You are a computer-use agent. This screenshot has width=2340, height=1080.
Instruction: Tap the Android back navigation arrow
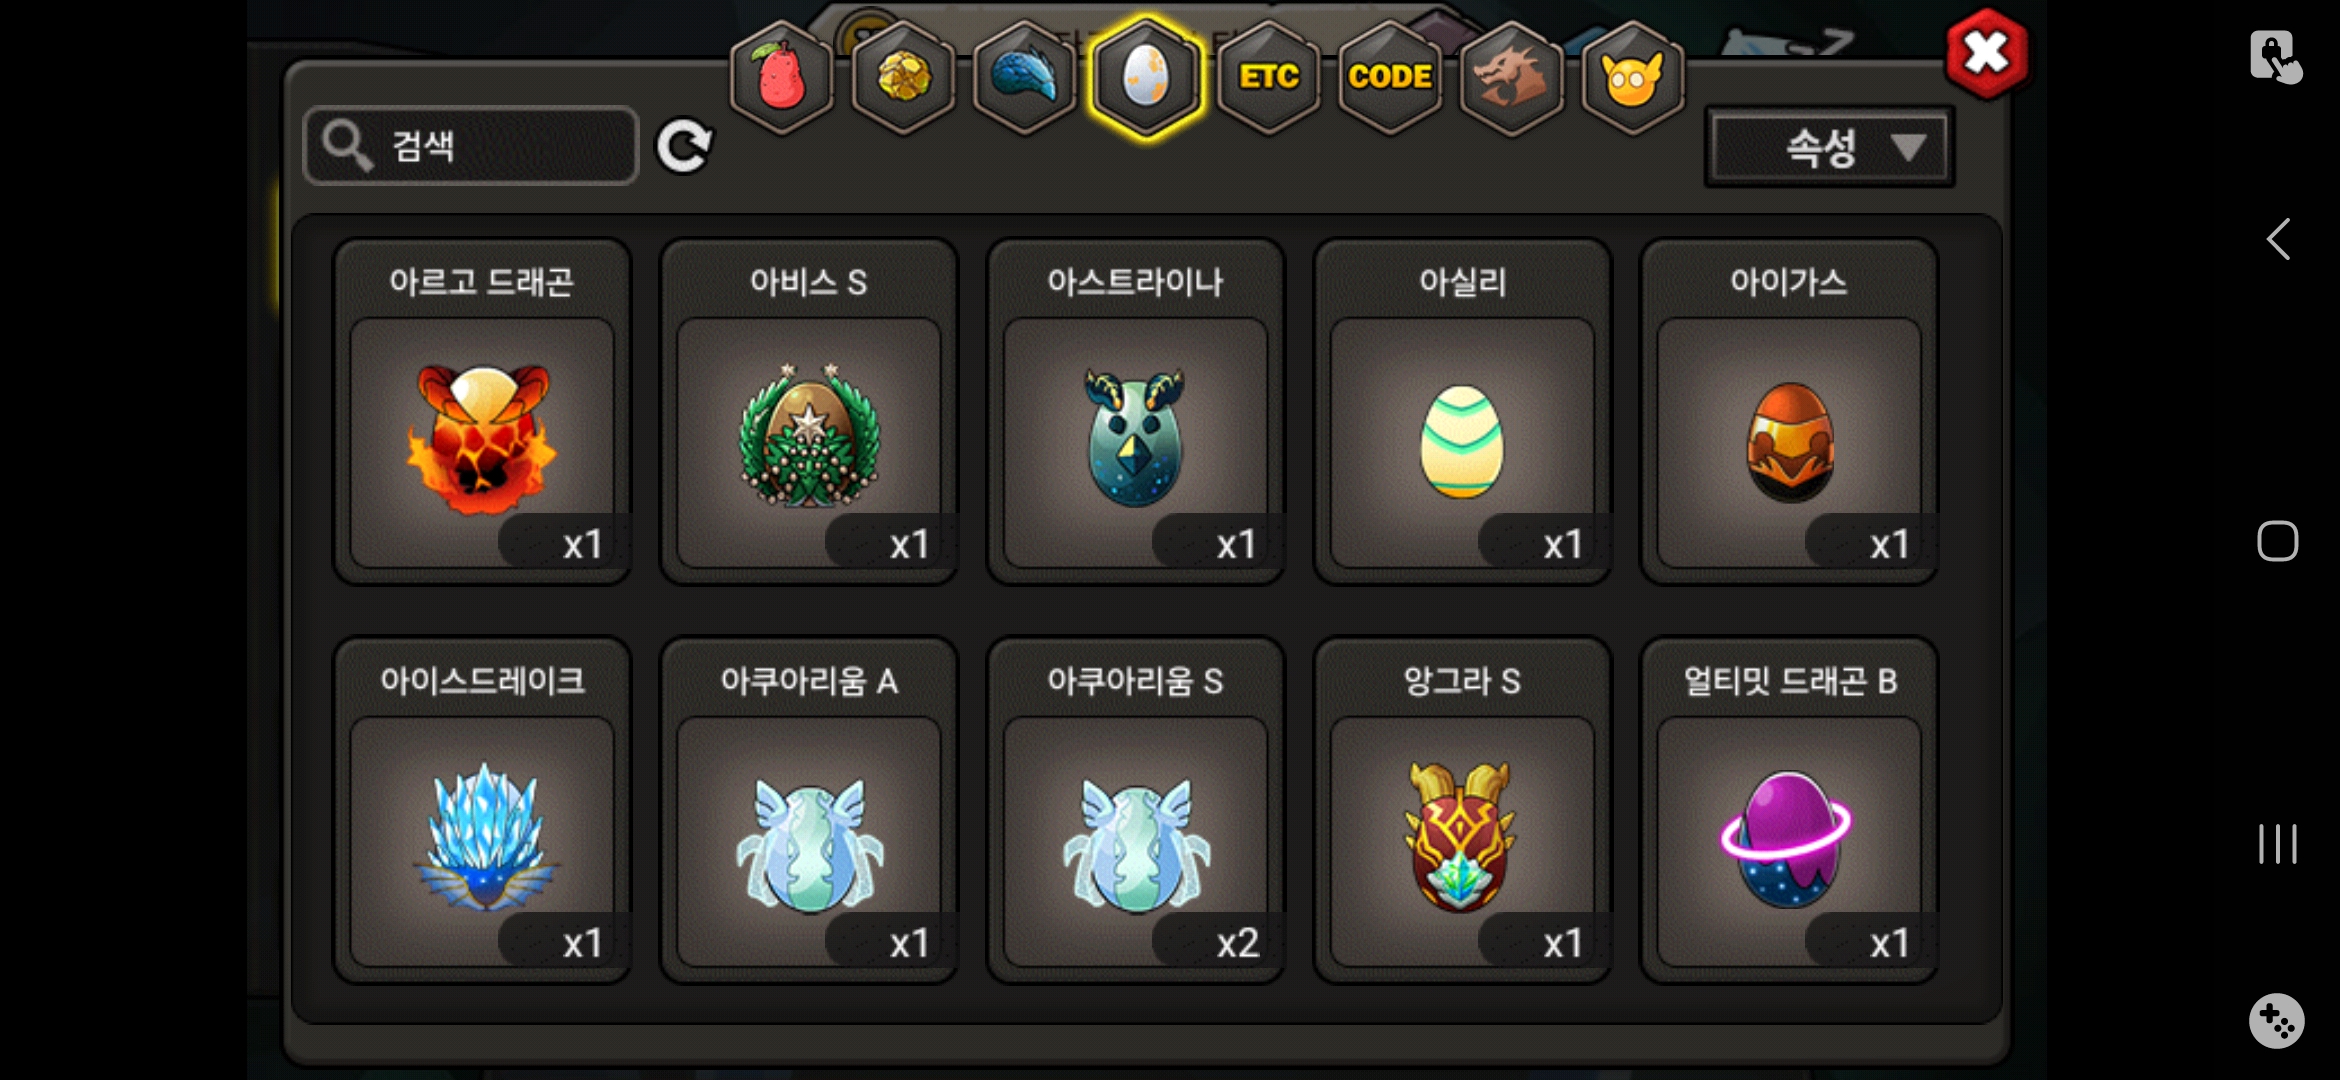(x=2278, y=239)
